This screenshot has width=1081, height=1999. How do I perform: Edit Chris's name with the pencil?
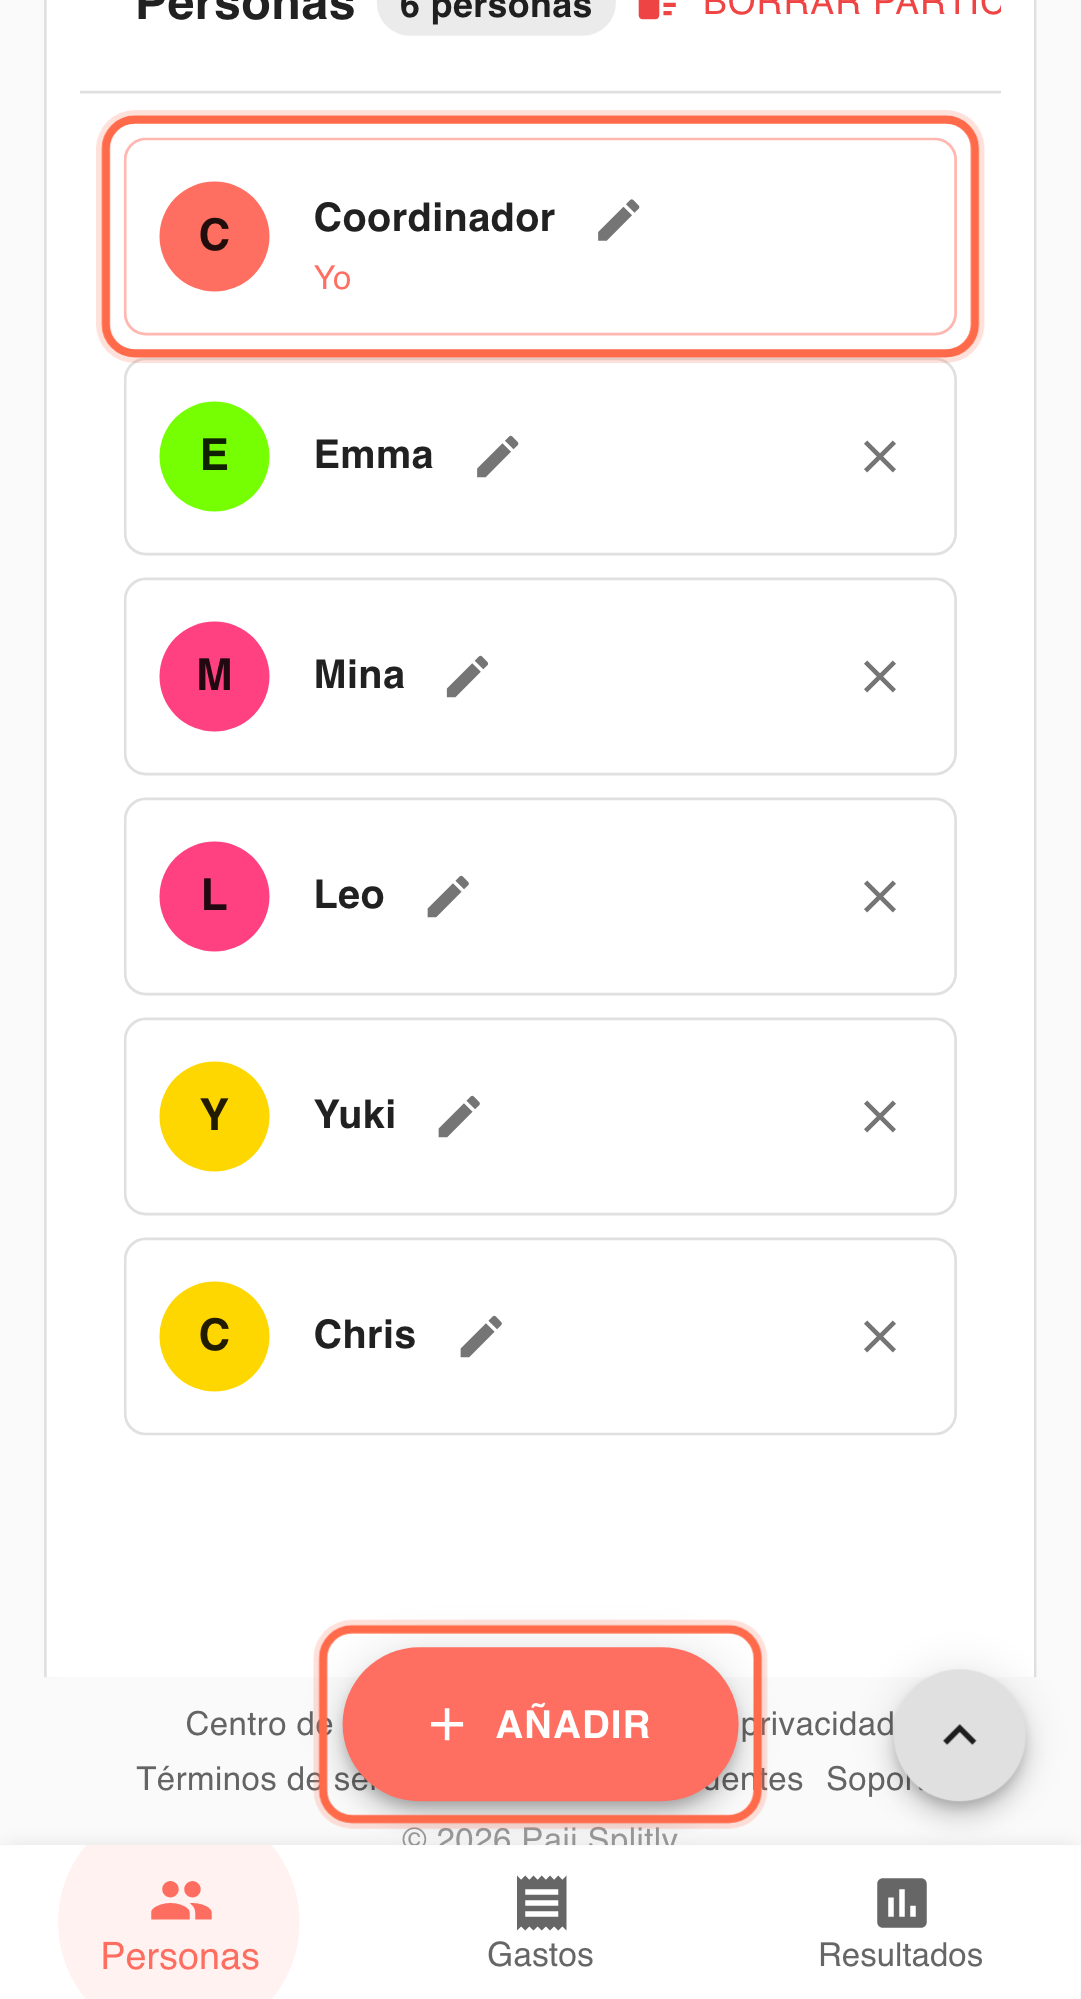[481, 1336]
